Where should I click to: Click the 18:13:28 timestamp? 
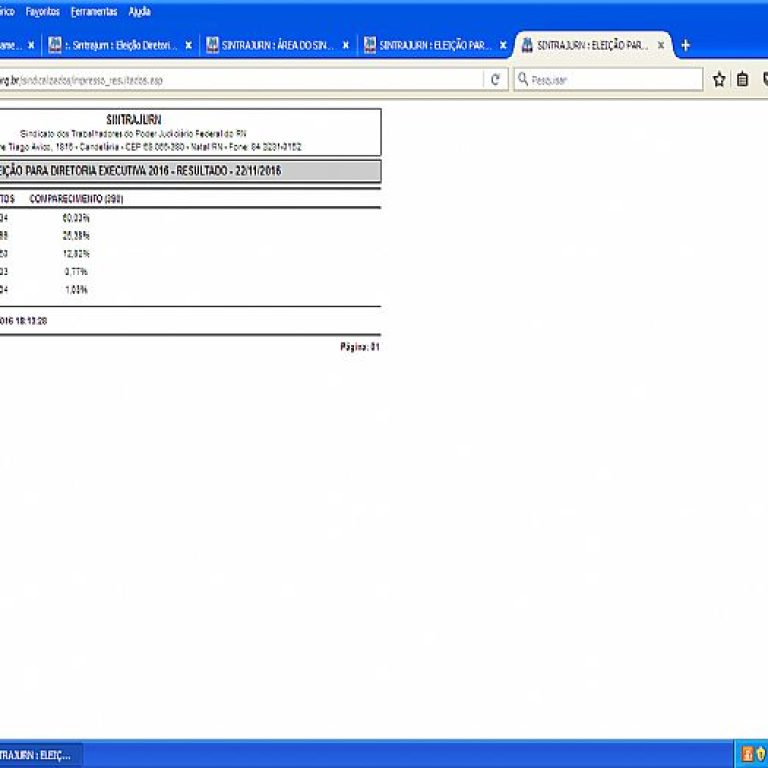[31, 321]
